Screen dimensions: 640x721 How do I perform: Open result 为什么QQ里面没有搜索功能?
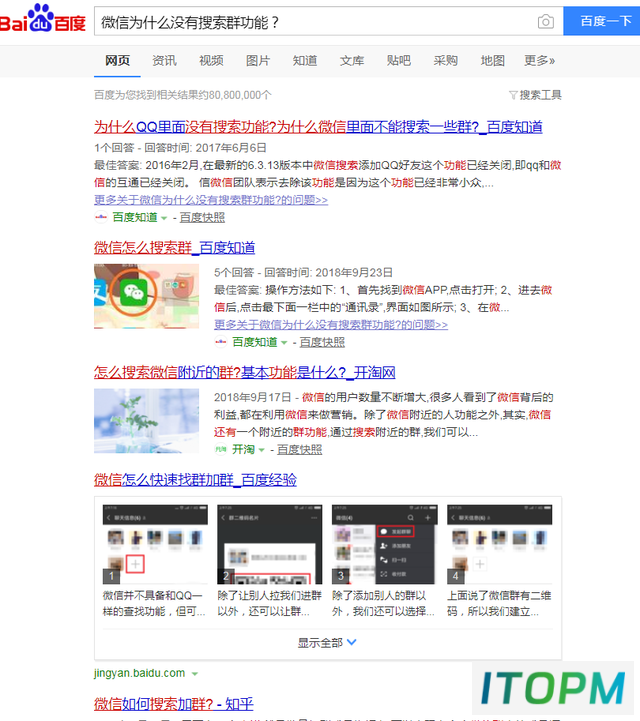[318, 127]
